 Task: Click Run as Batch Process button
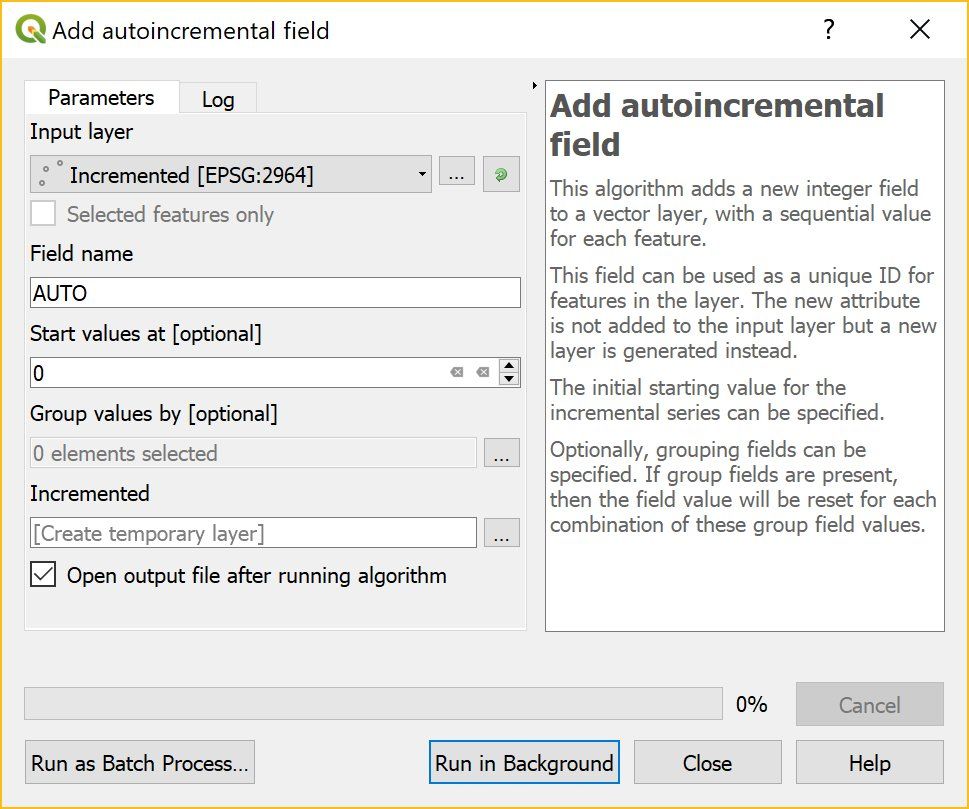click(x=140, y=762)
